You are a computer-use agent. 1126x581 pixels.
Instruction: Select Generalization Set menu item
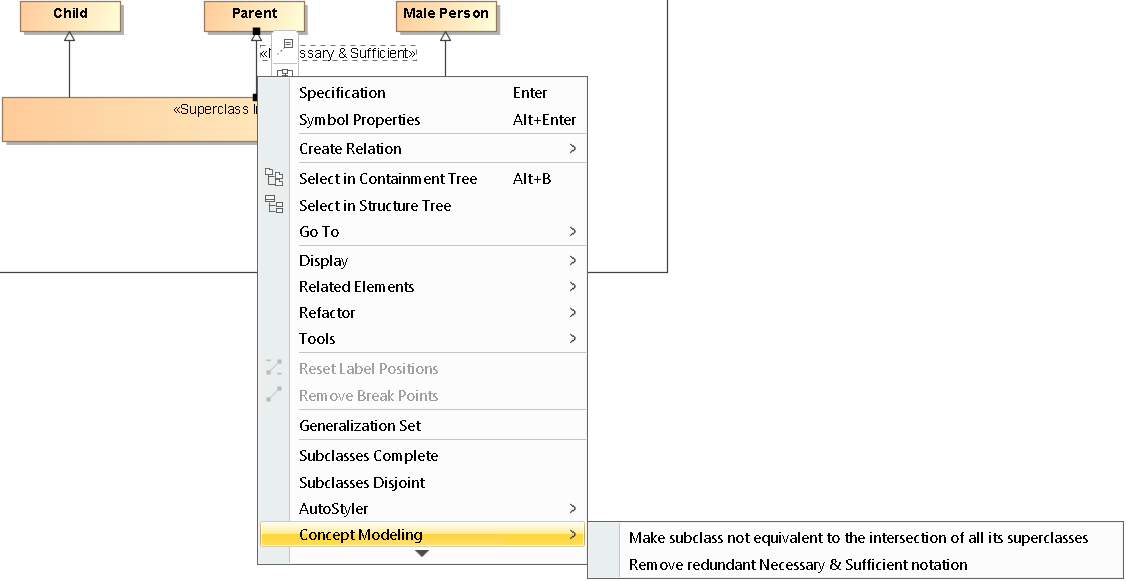360,425
